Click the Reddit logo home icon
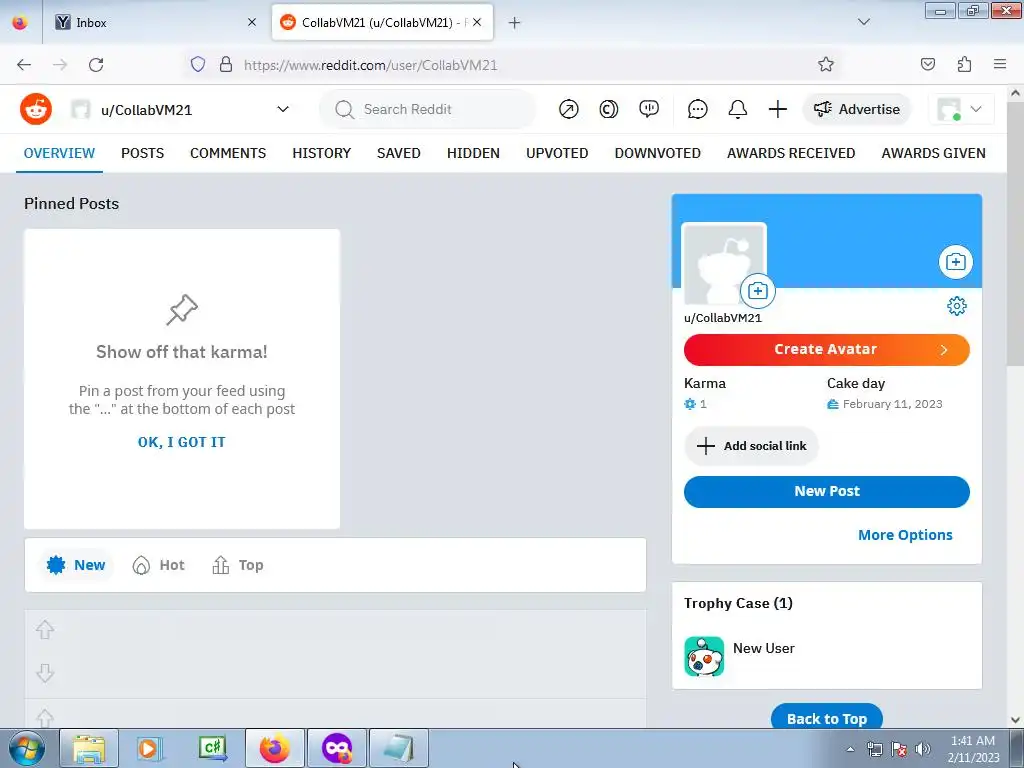 pos(36,109)
